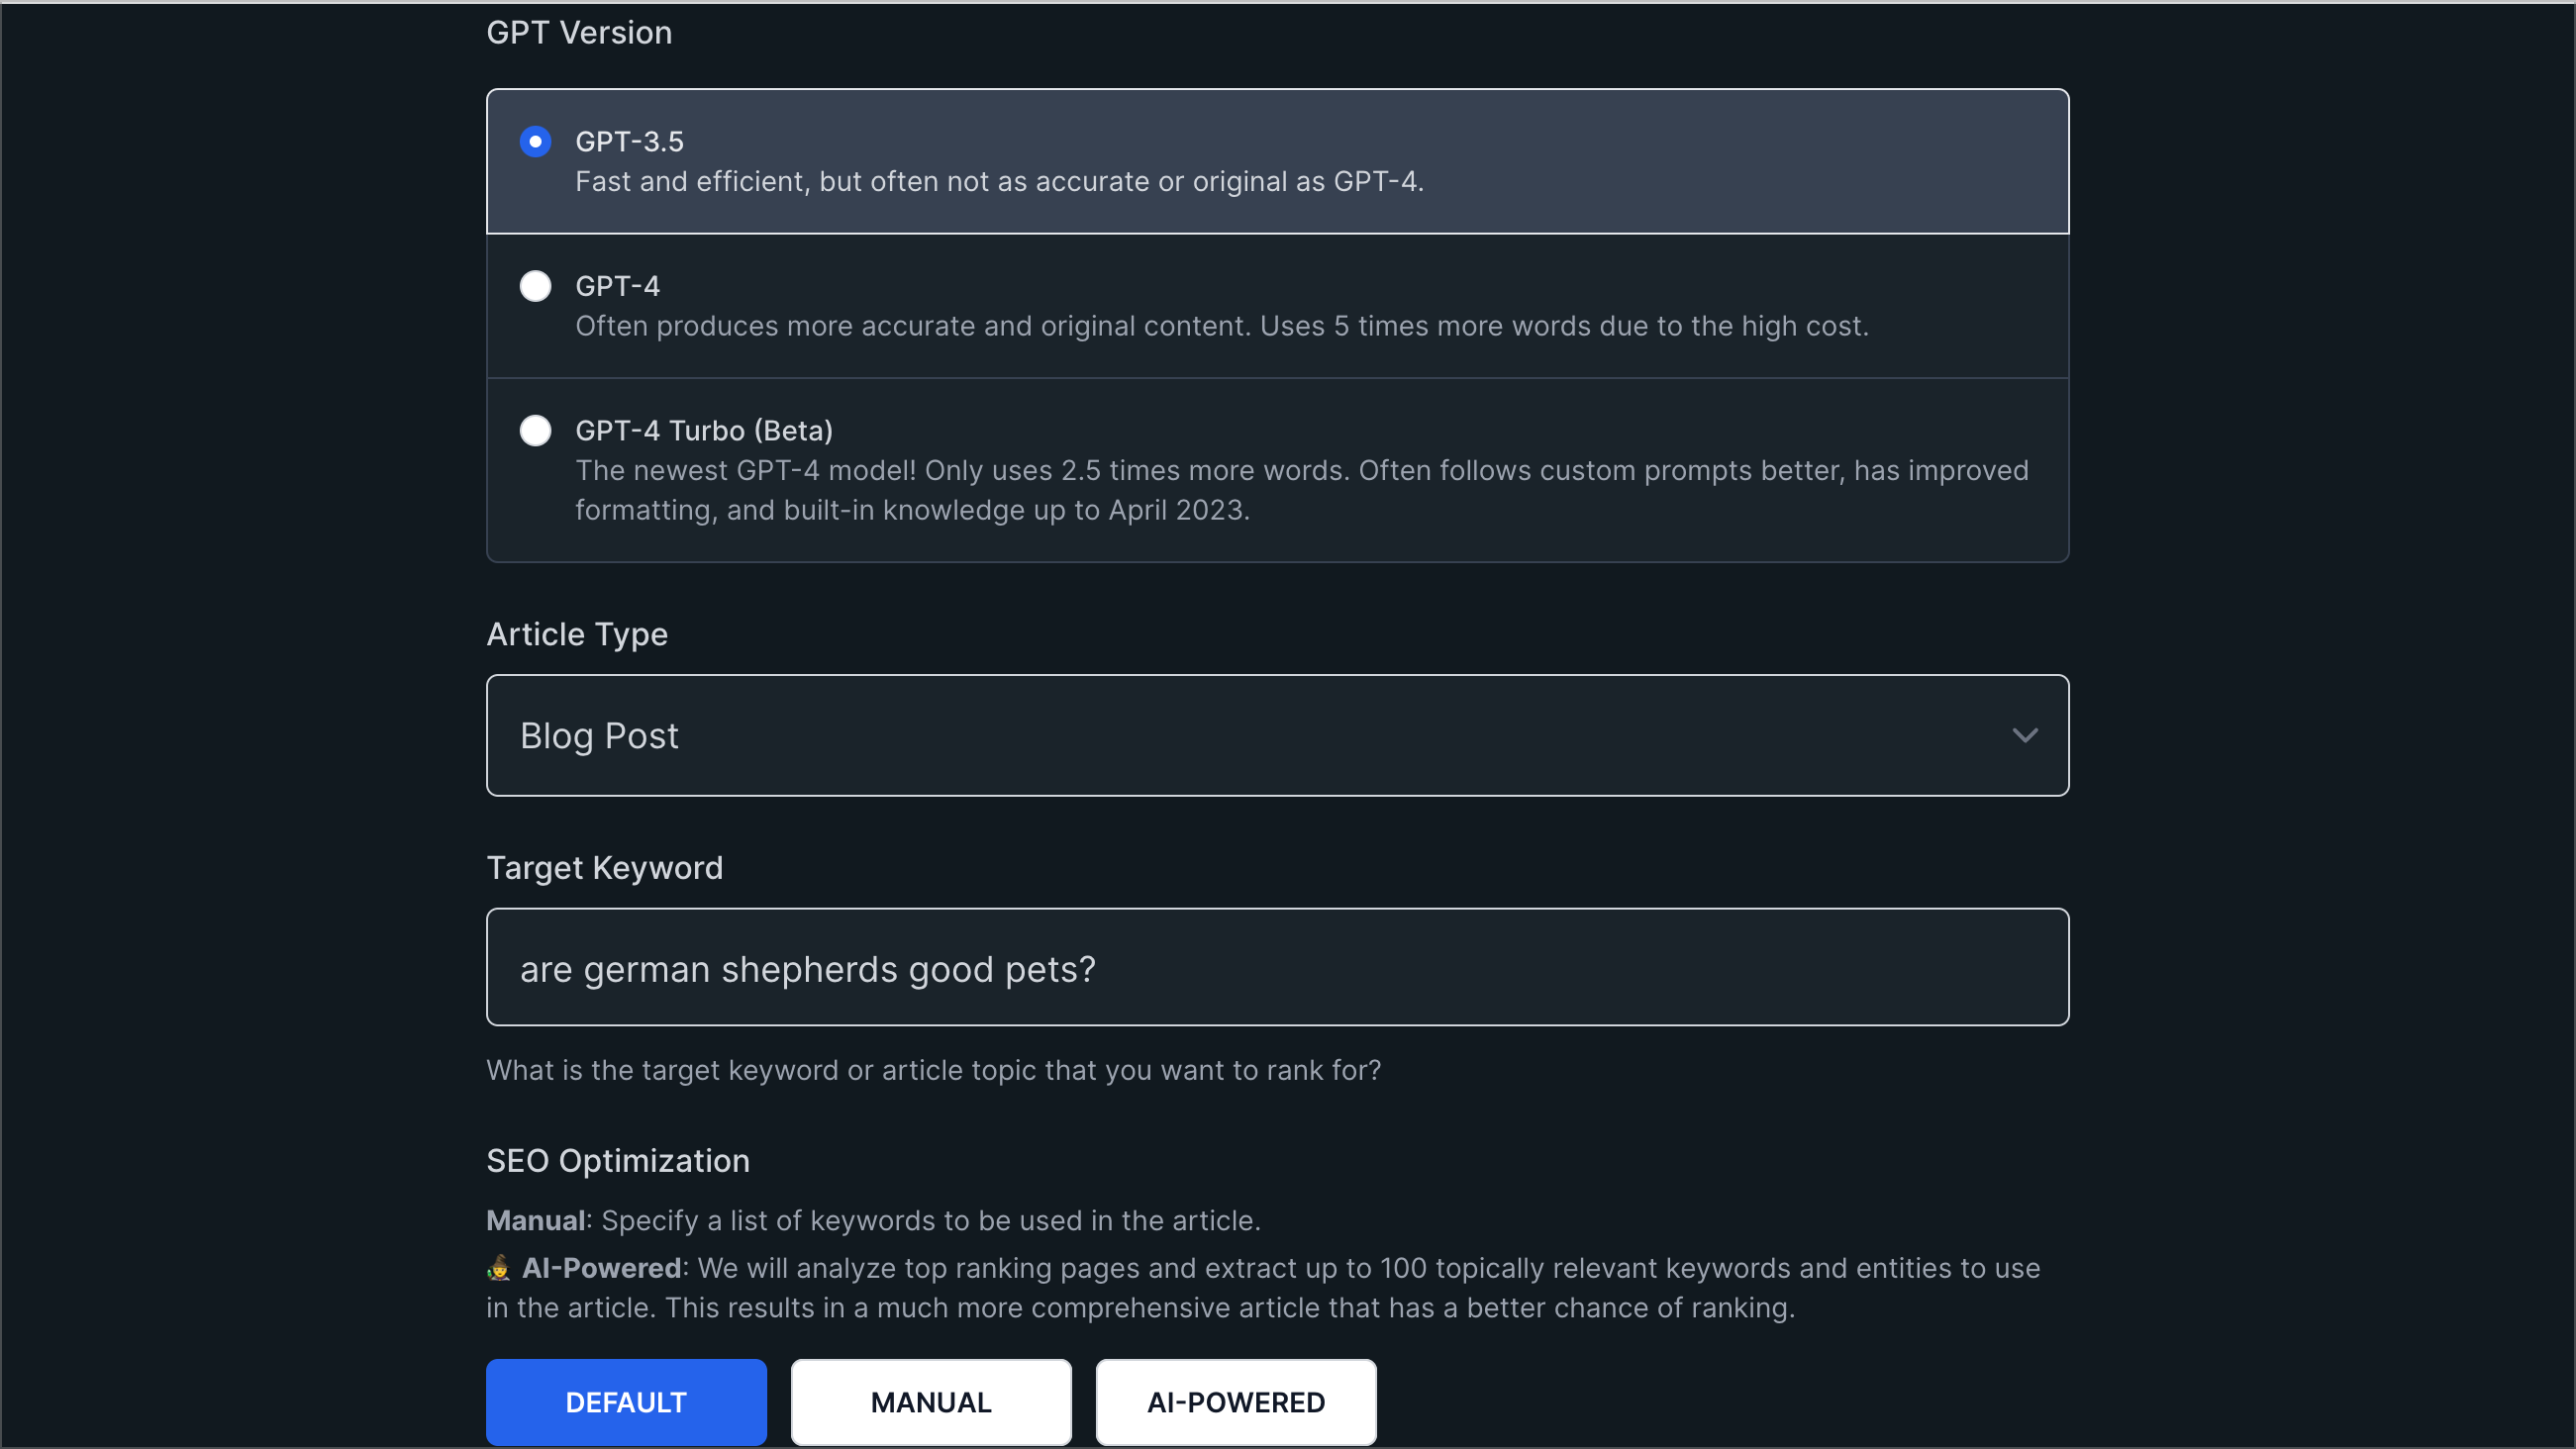2576x1449 pixels.
Task: Click the Target Keyword label
Action: click(604, 868)
